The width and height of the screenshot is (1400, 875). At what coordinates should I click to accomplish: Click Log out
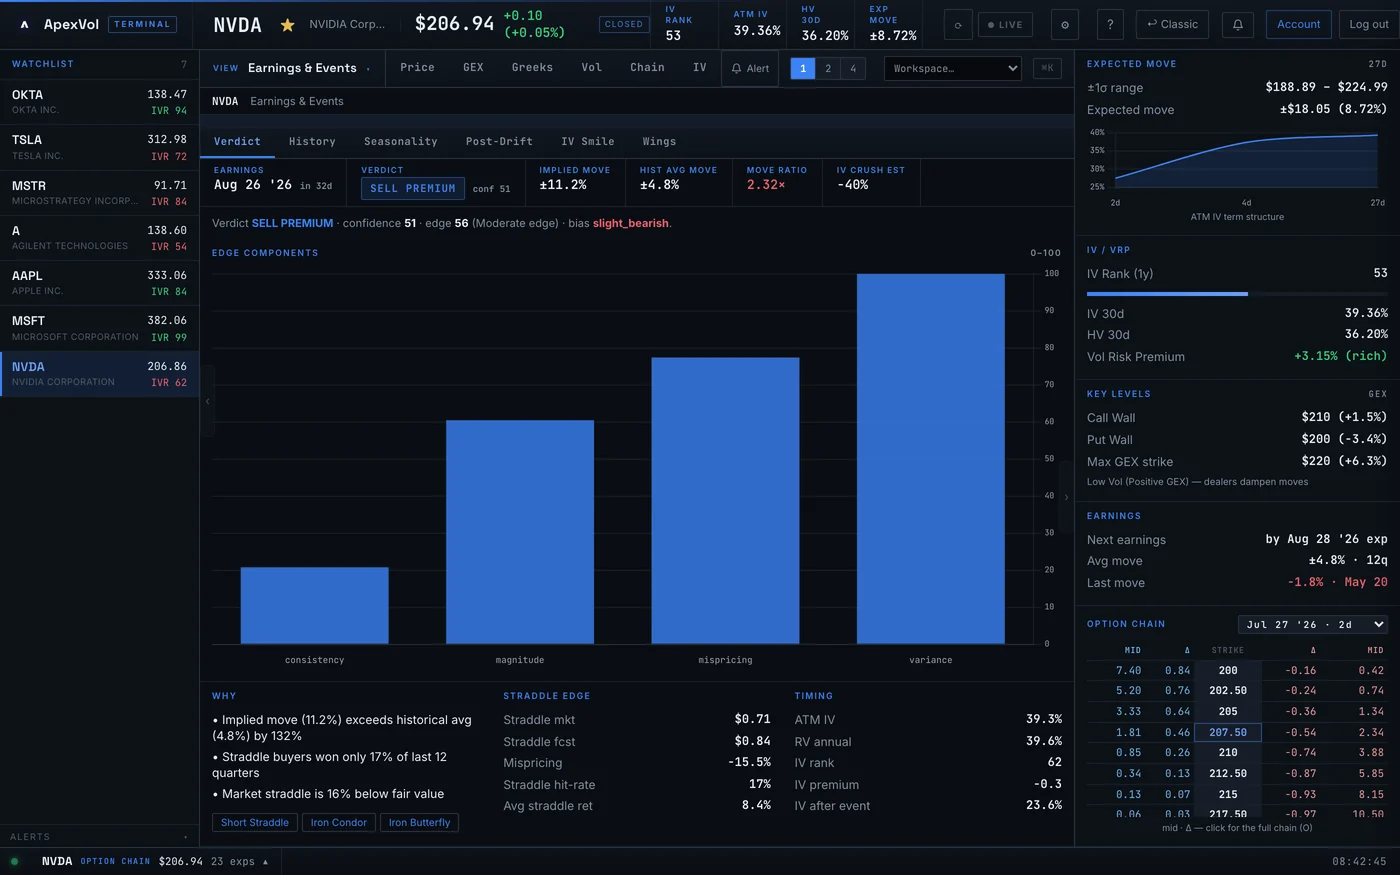click(1369, 25)
